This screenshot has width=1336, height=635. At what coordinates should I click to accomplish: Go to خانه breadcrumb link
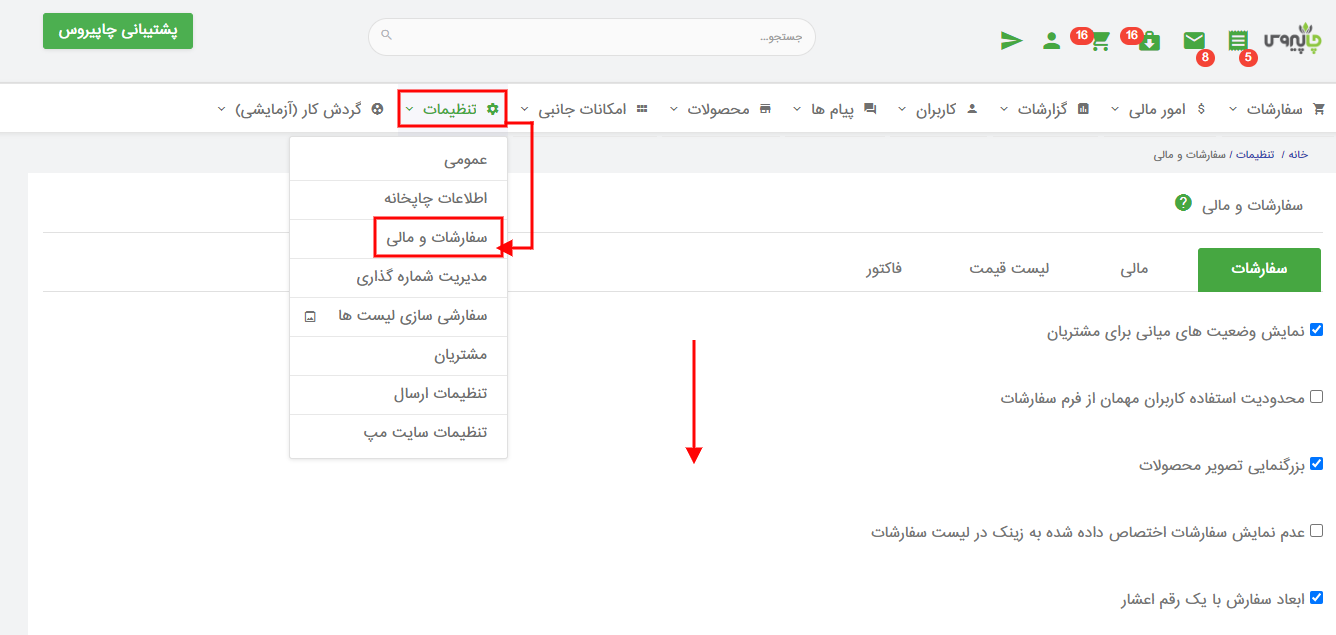pos(1298,155)
